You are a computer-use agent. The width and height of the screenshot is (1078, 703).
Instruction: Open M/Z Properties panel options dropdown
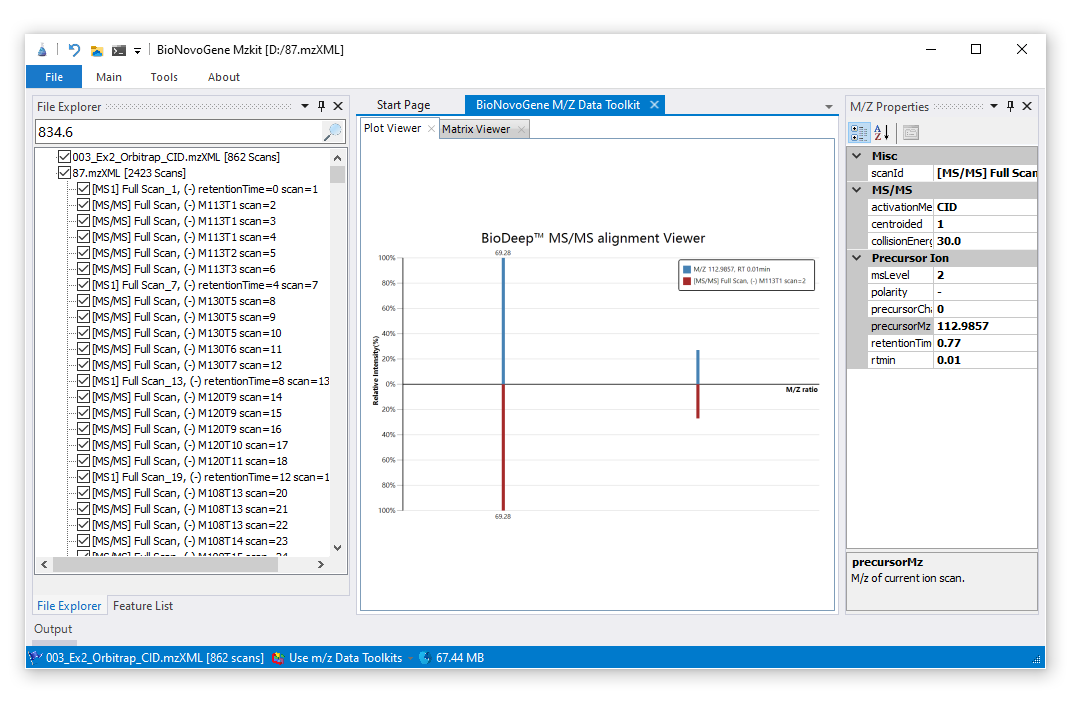click(x=993, y=106)
